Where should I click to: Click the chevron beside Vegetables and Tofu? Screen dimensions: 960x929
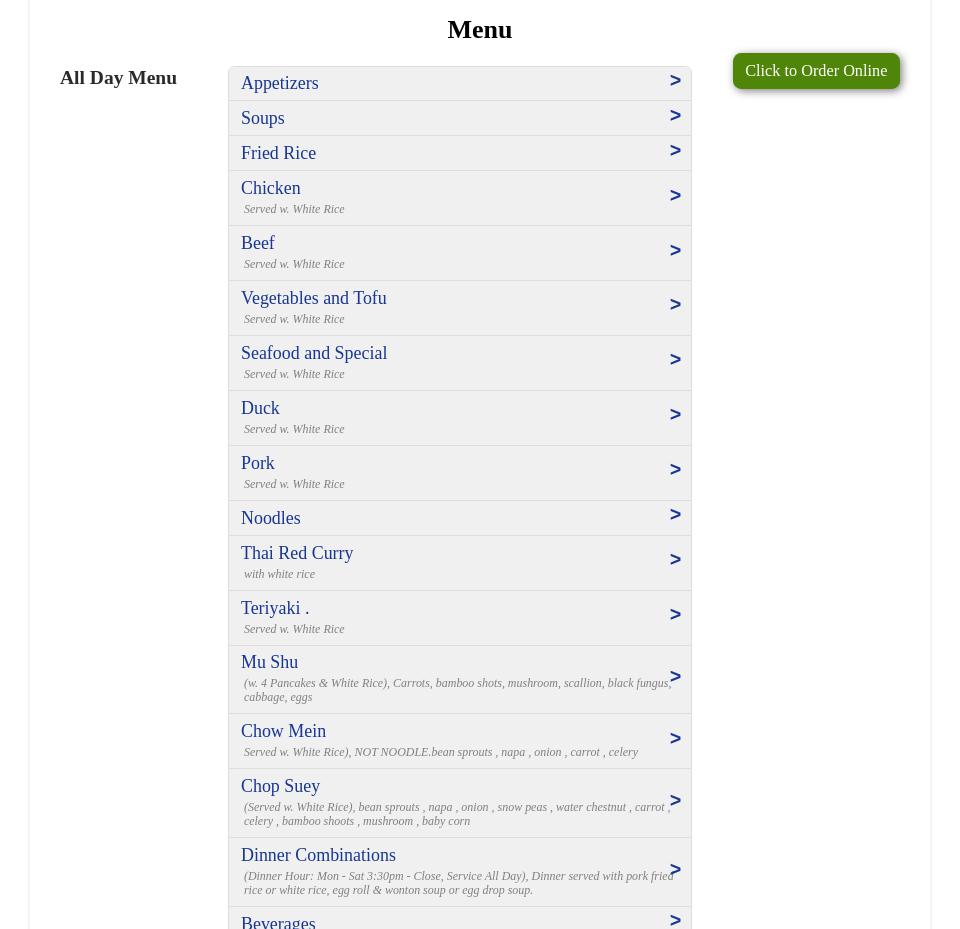click(675, 305)
